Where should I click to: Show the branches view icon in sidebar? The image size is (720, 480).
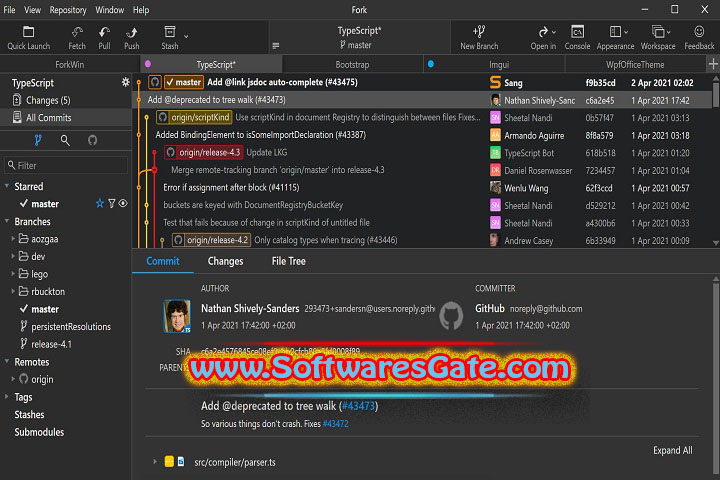click(38, 140)
